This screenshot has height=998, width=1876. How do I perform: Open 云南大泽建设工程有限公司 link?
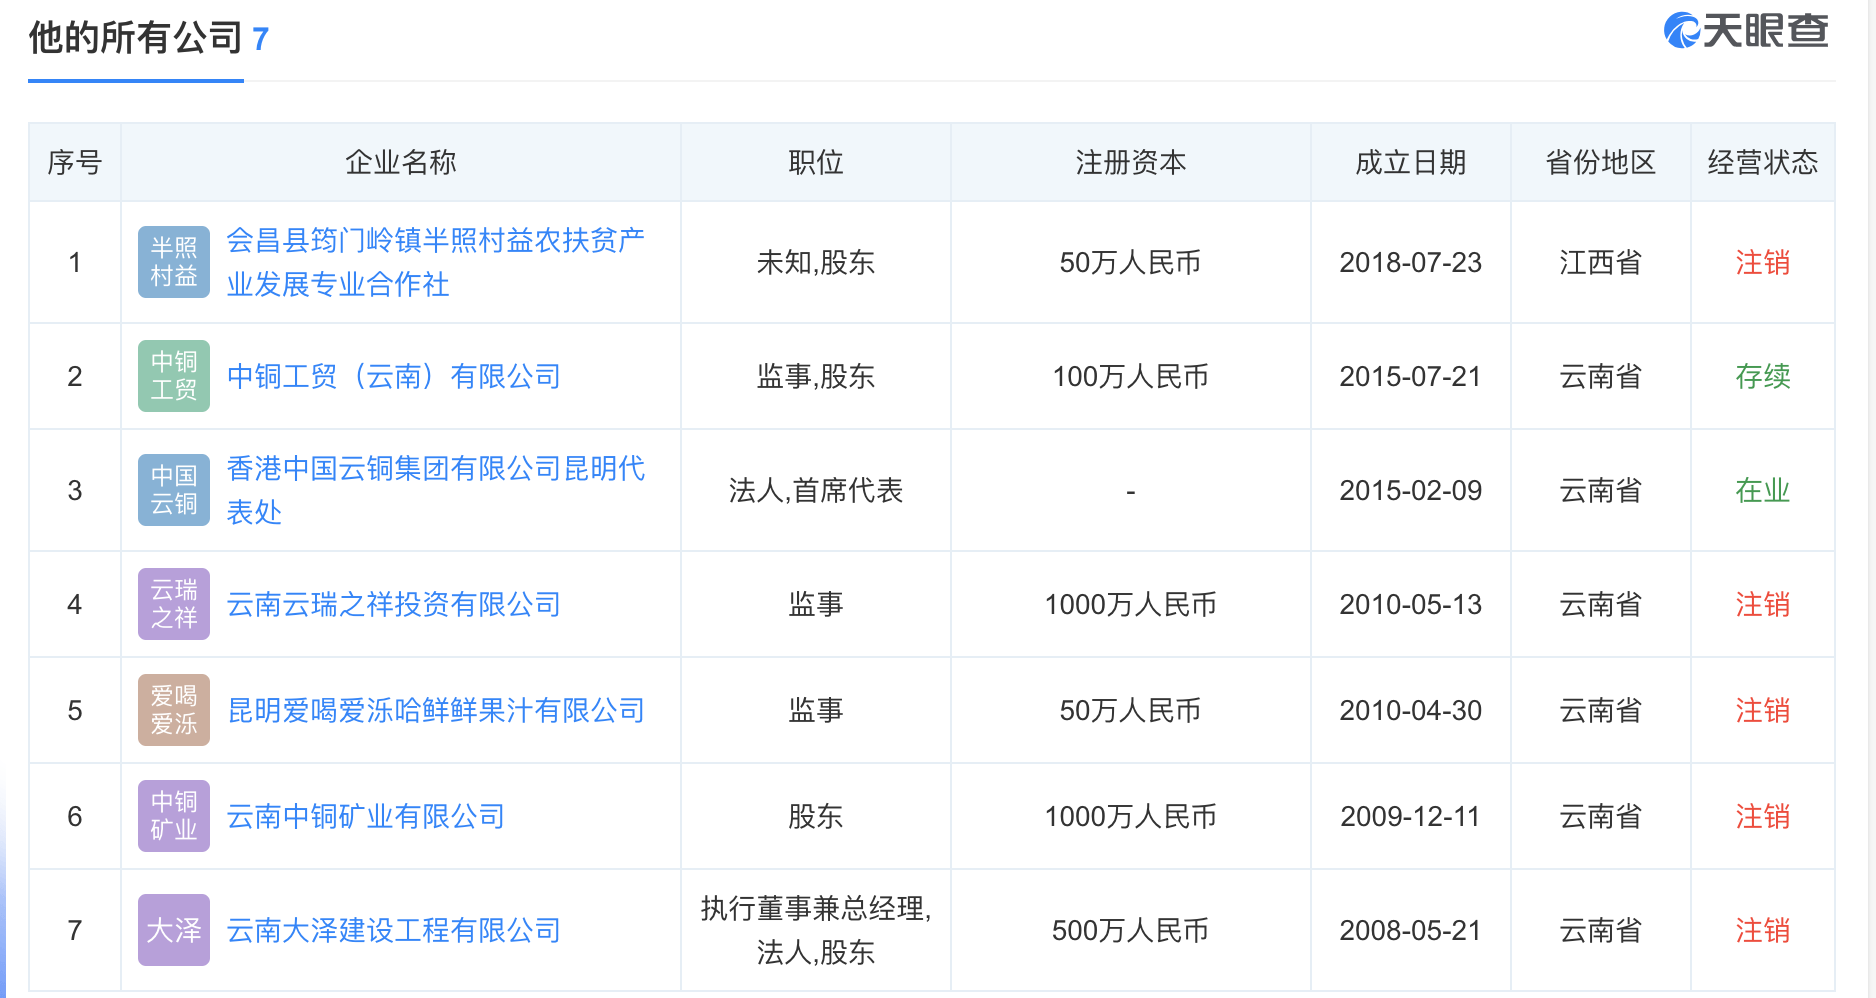[x=394, y=930]
